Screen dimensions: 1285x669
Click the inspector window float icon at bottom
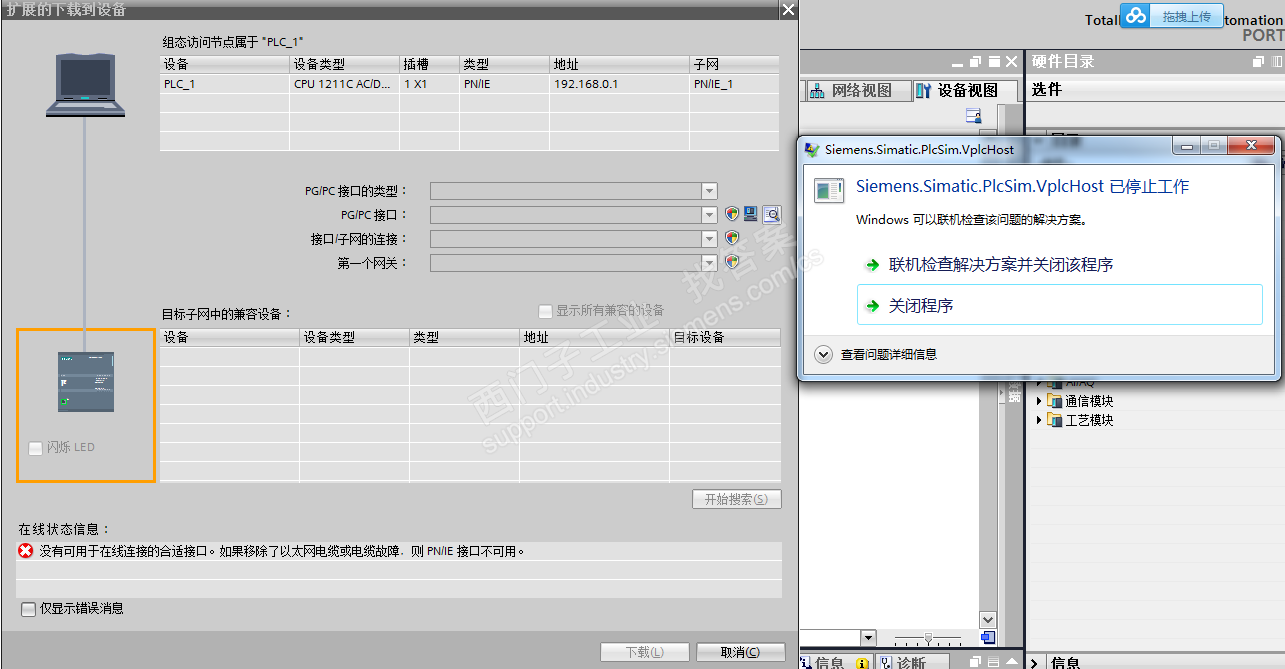(x=975, y=662)
